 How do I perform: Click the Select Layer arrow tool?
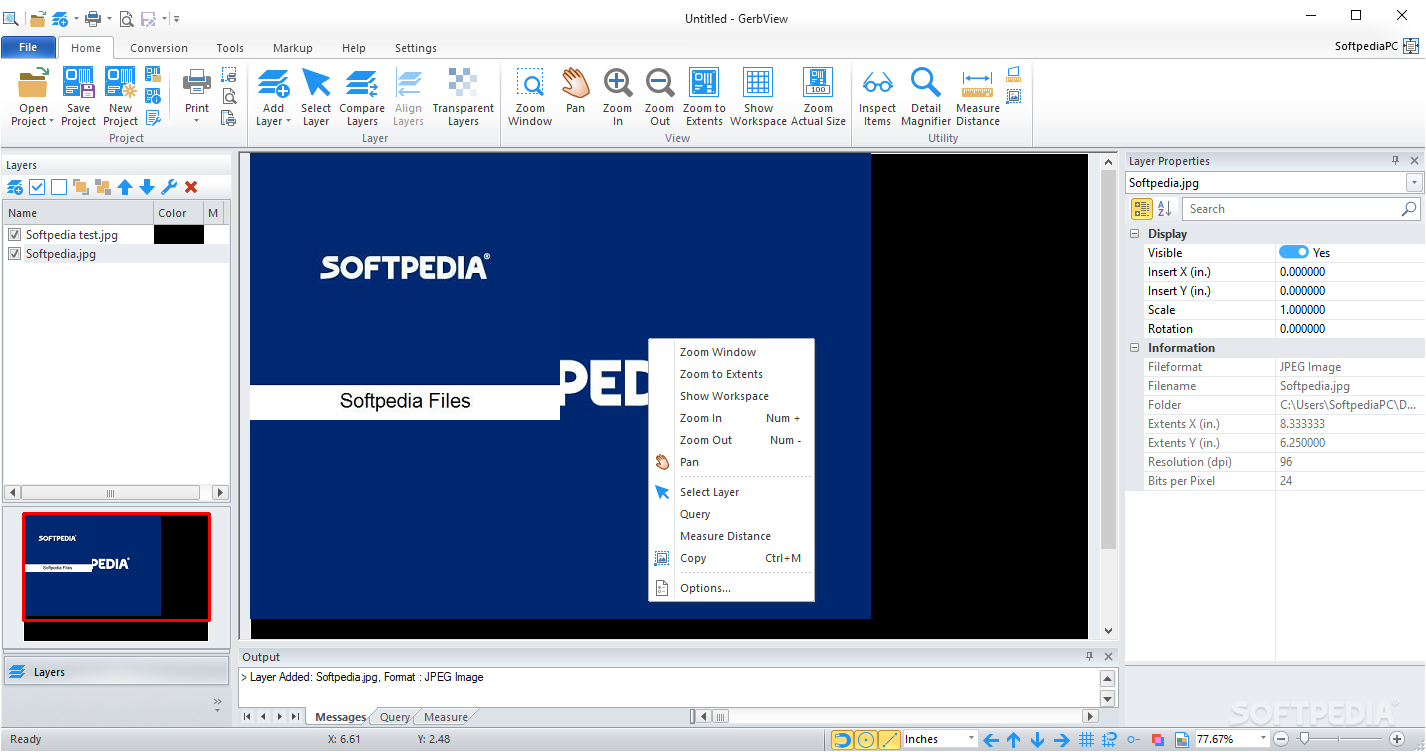(316, 83)
